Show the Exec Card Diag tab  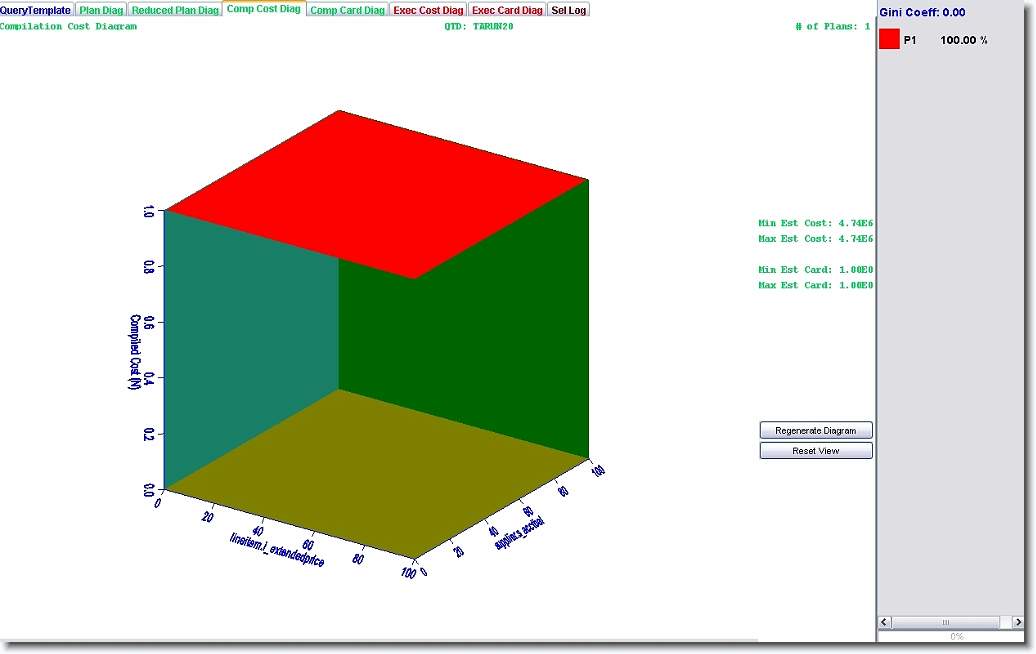(x=507, y=10)
